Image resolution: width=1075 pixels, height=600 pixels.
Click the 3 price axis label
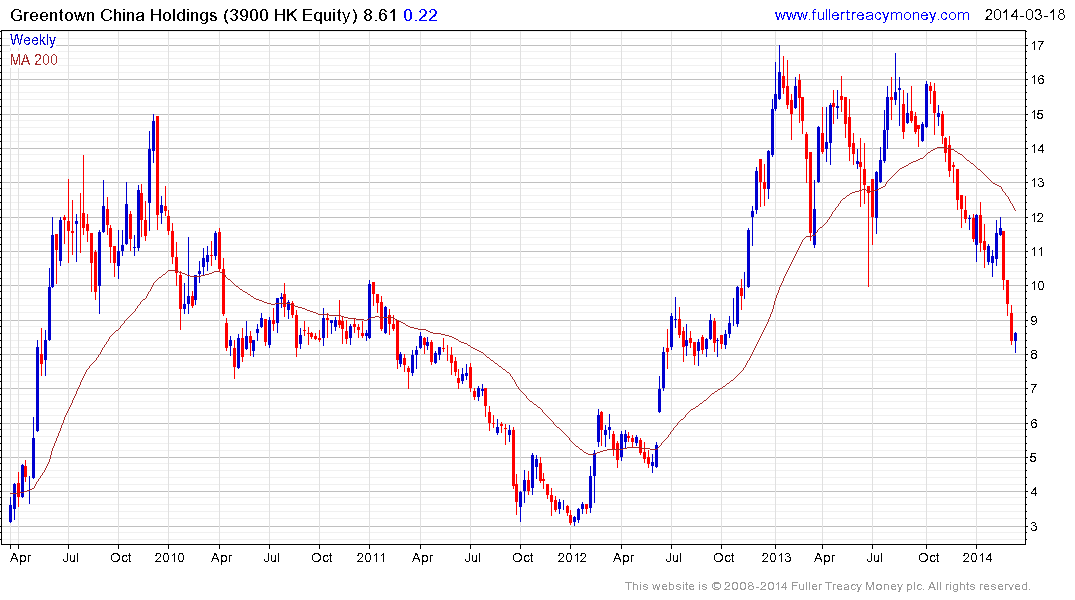(1034, 527)
